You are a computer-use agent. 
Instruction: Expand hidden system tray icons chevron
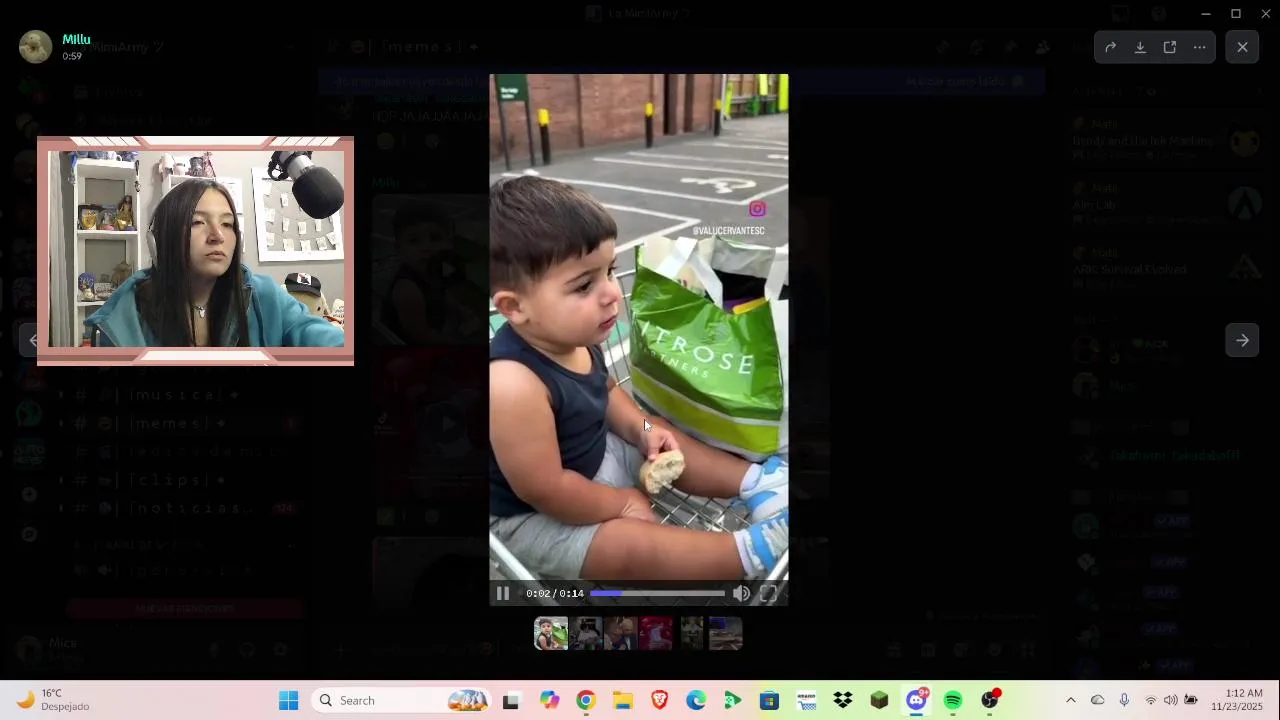tap(1071, 700)
